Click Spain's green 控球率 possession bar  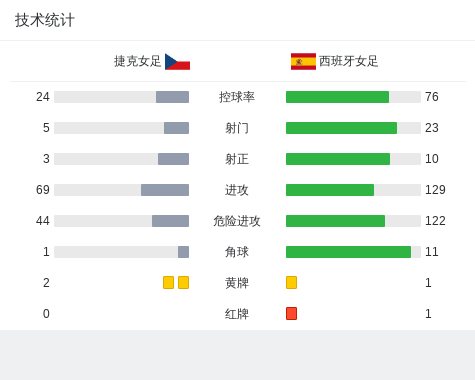(x=337, y=97)
